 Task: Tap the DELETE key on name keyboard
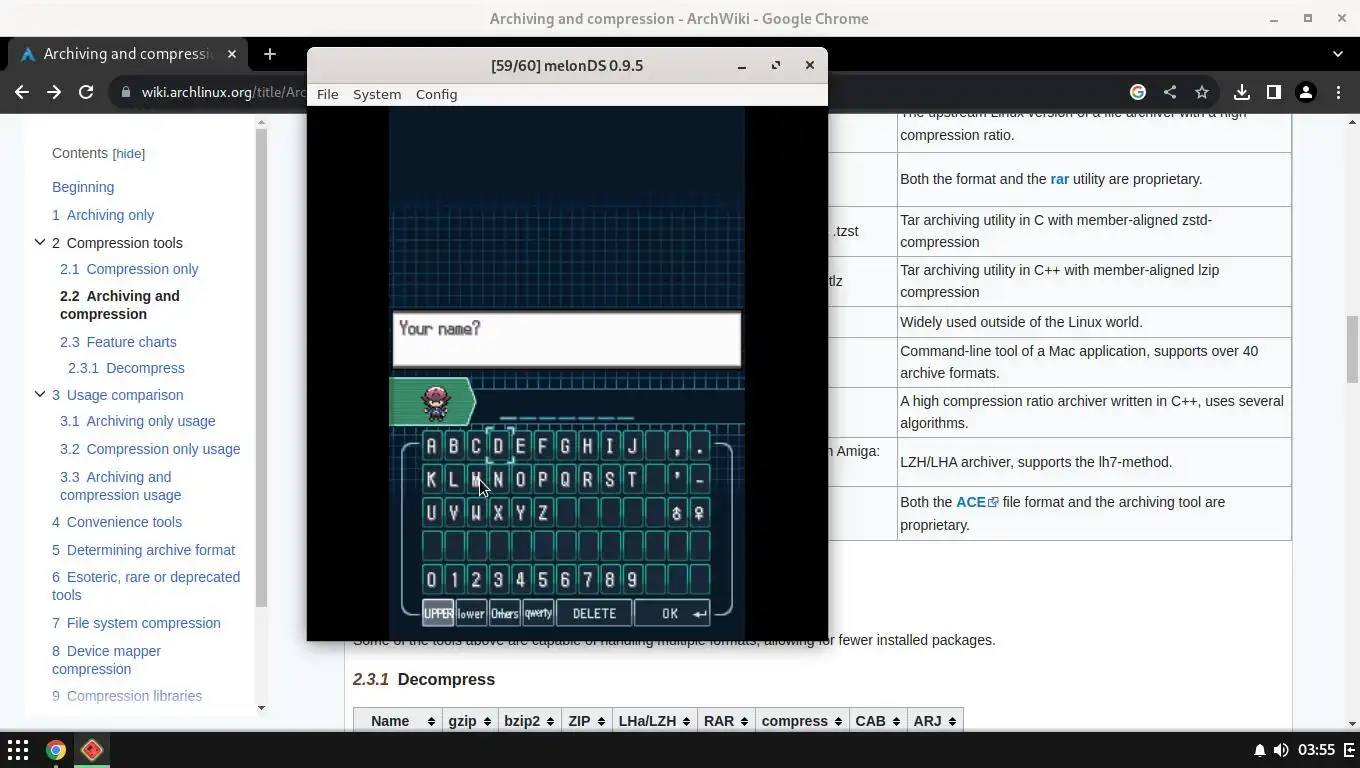[594, 613]
